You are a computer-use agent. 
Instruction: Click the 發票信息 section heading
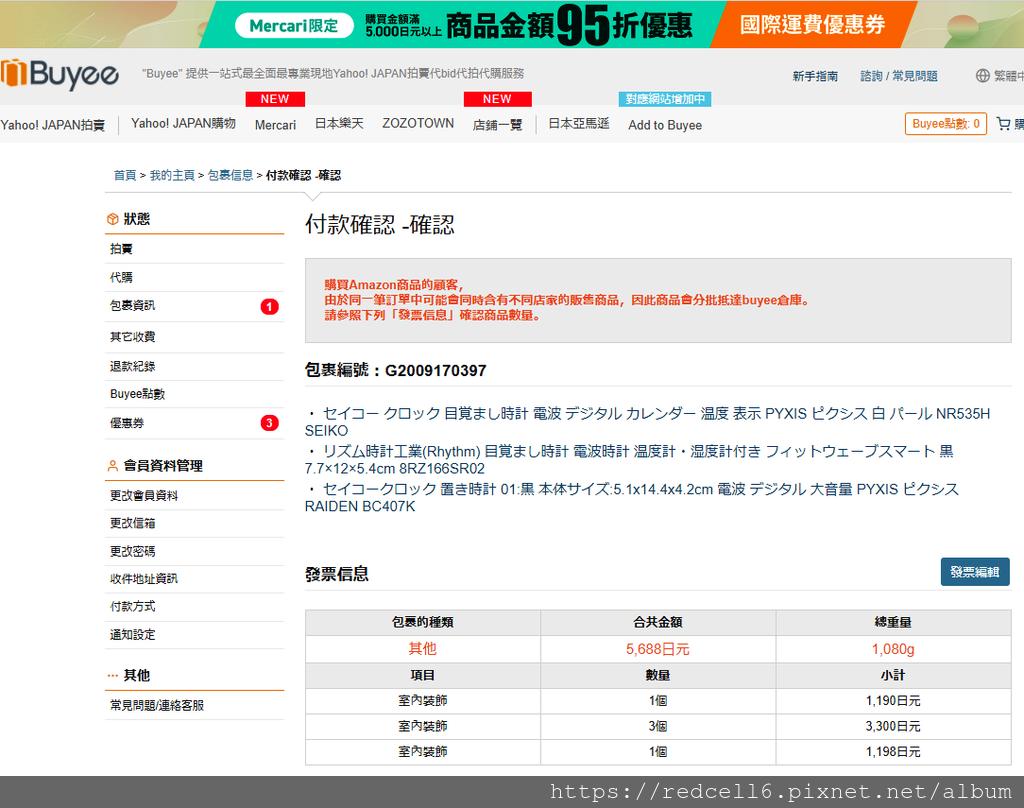337,574
